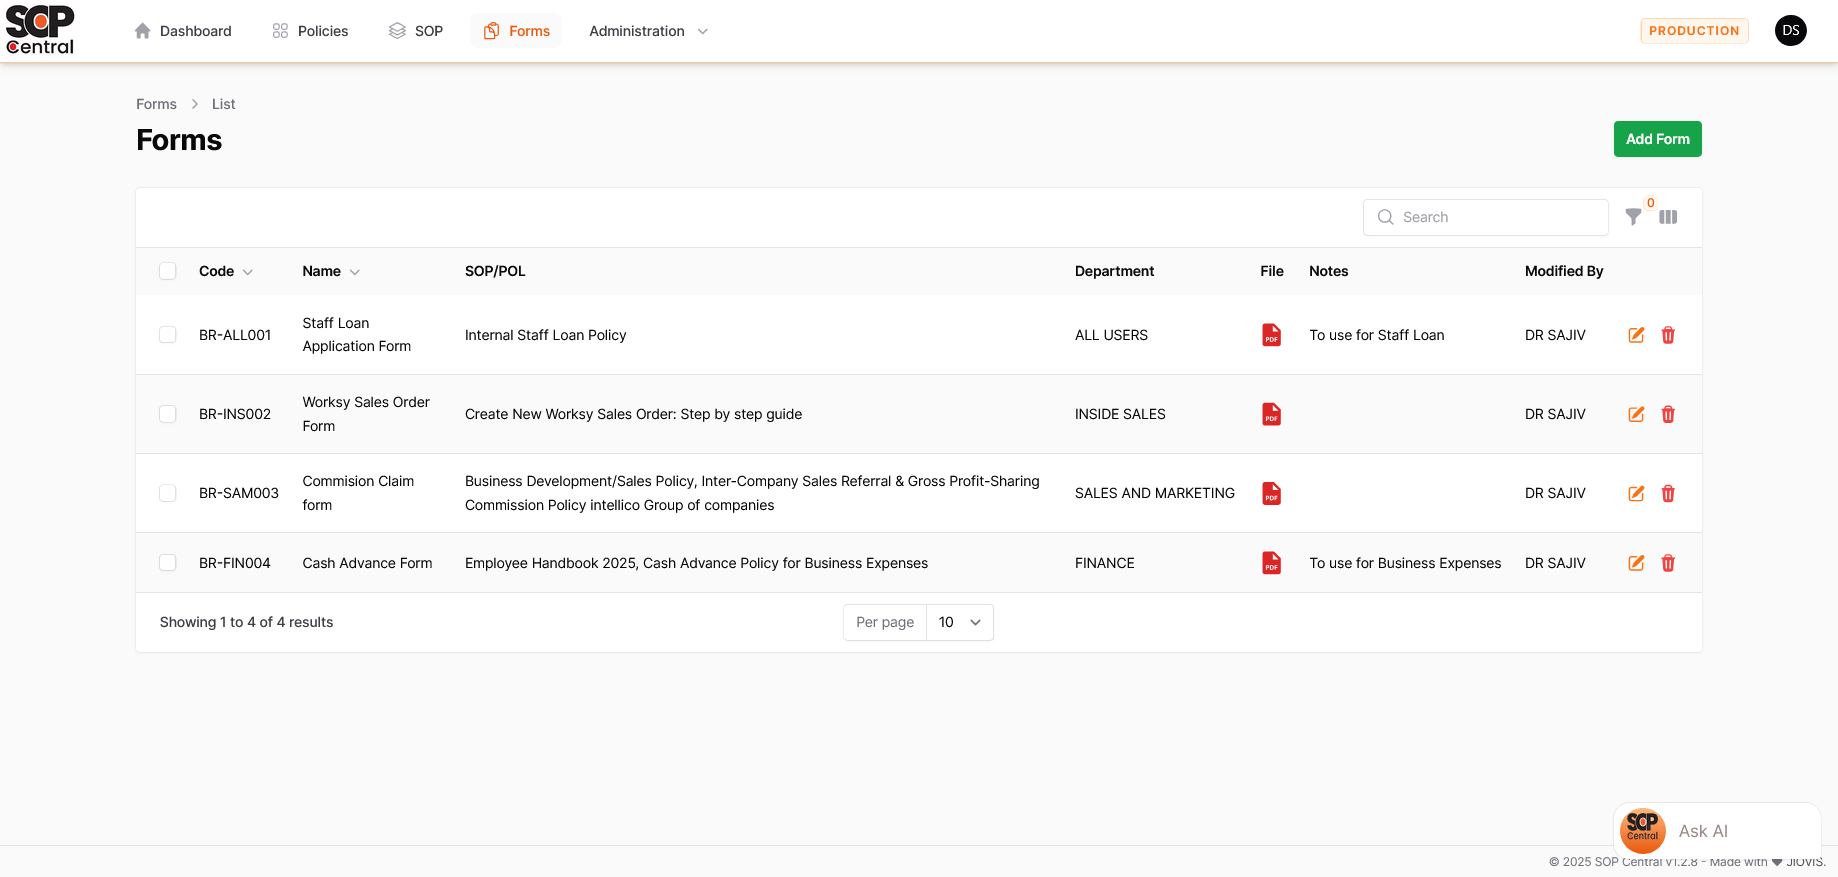Toggle table columns visibility icon
The width and height of the screenshot is (1838, 877).
(1668, 217)
